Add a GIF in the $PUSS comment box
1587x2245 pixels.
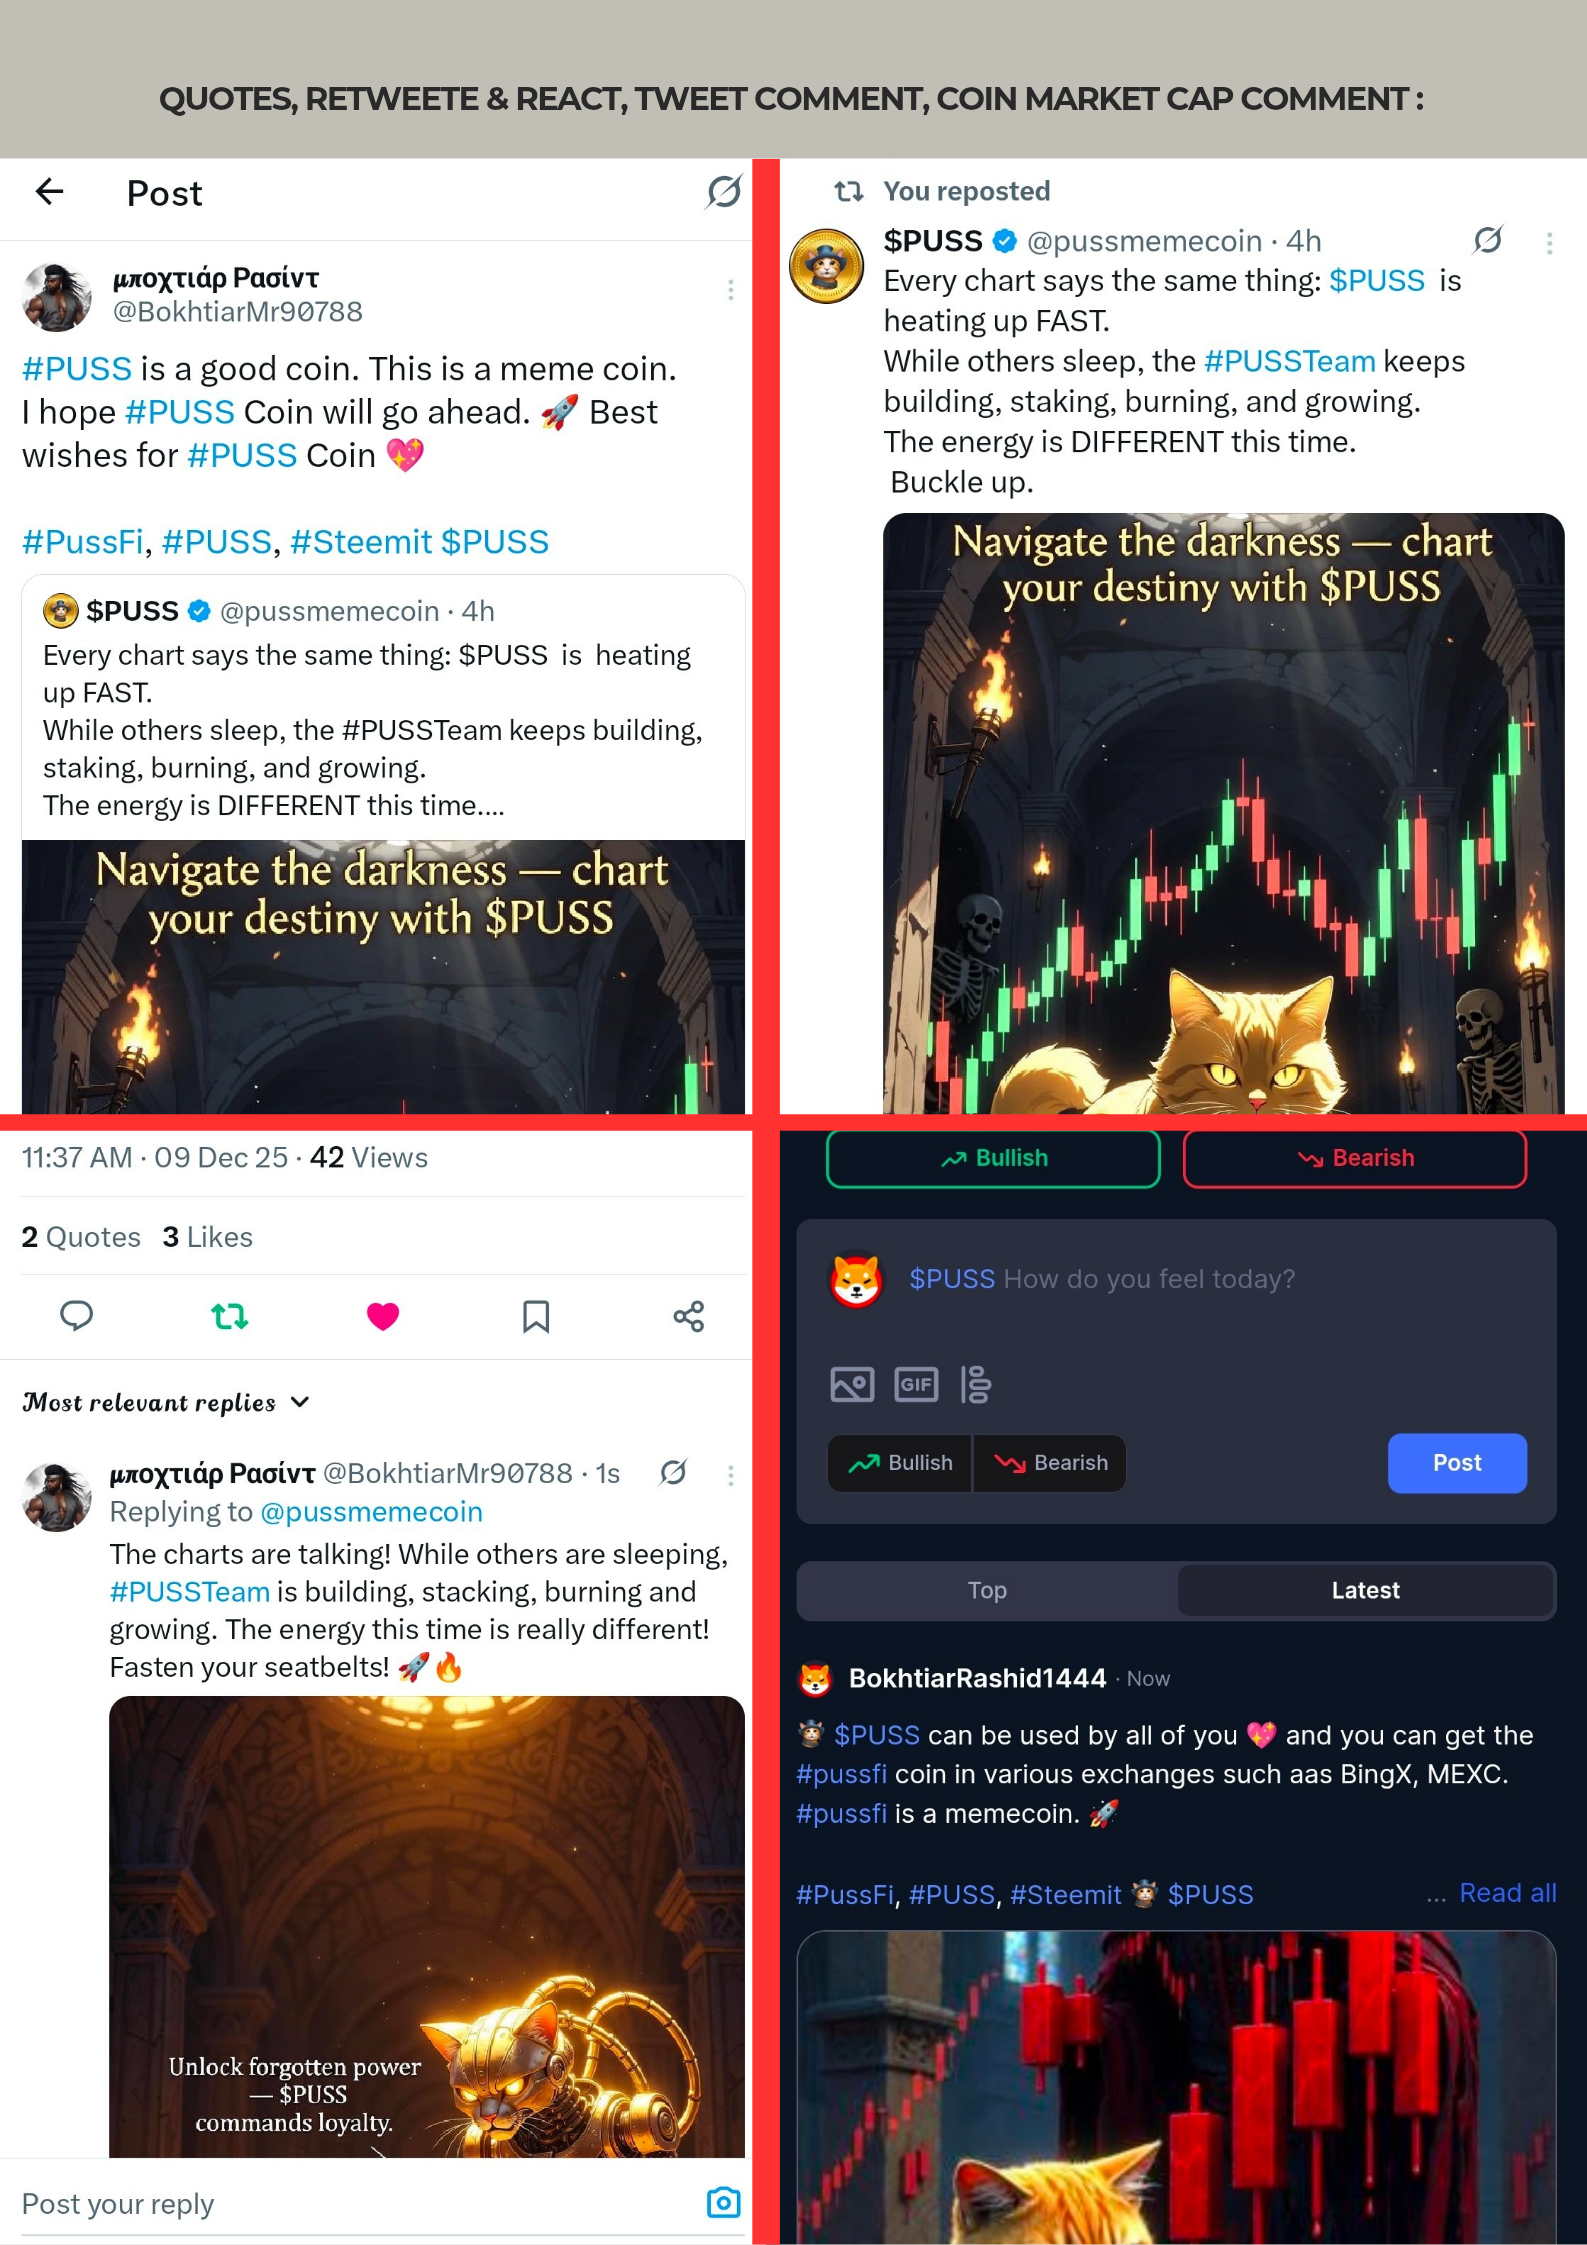pos(916,1384)
